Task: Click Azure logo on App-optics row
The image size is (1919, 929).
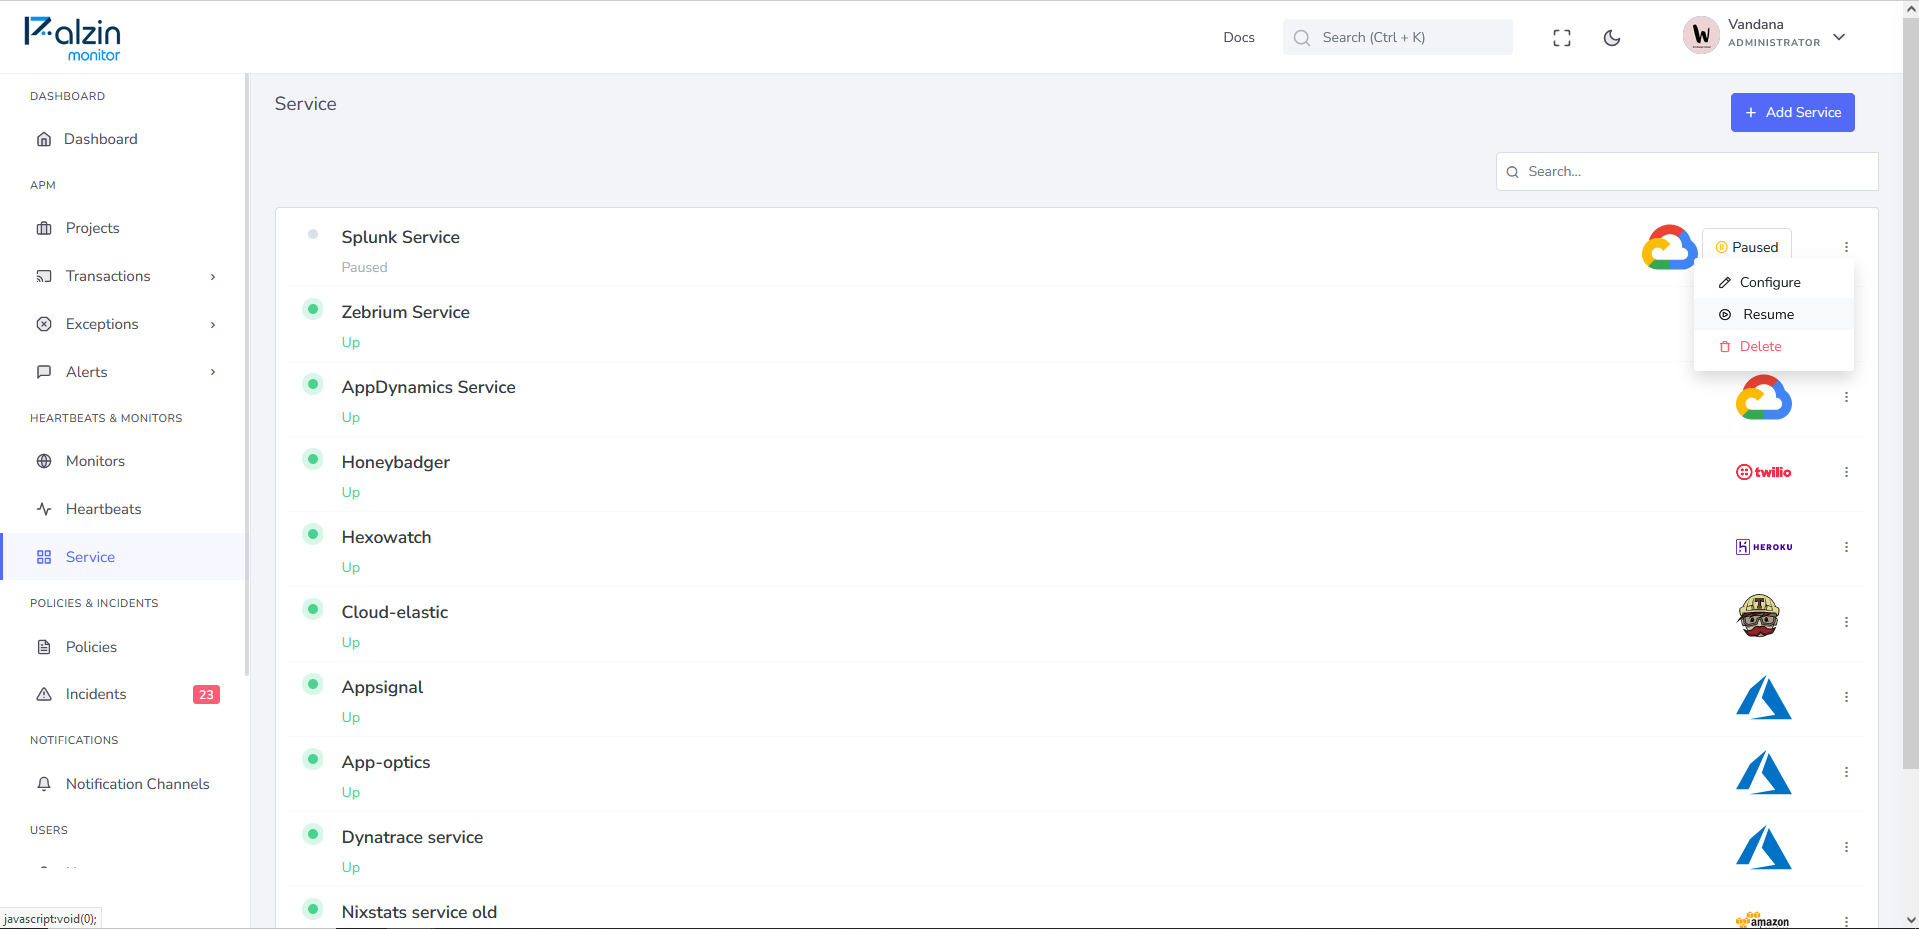Action: coord(1764,772)
